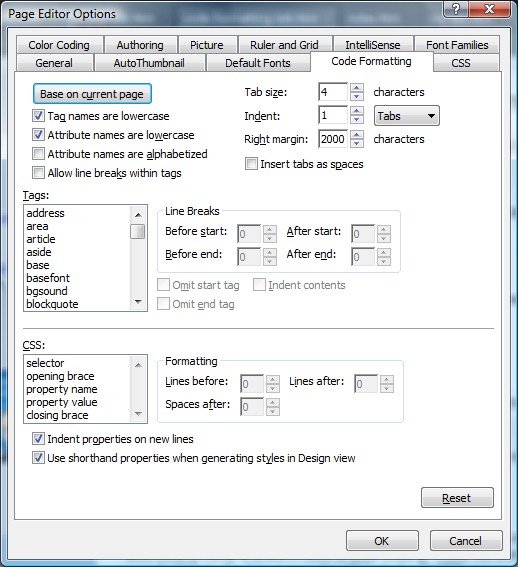Decrease the Indent spinner value

(357, 120)
